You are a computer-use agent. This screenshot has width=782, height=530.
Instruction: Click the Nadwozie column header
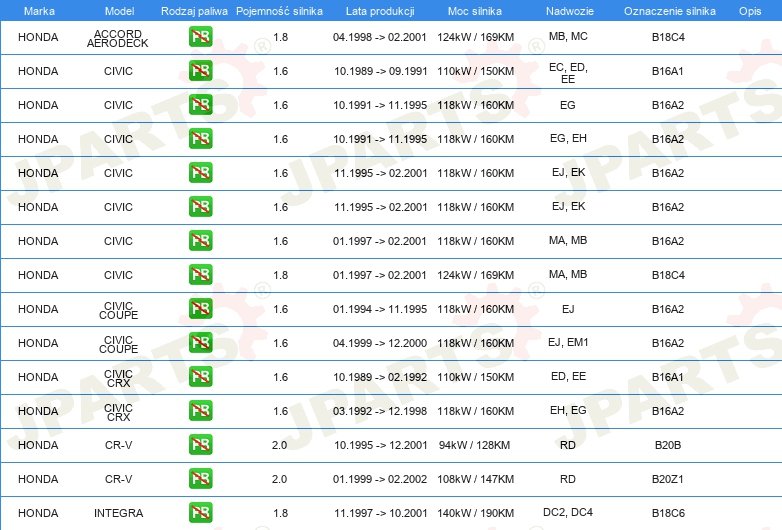pyautogui.click(x=570, y=11)
